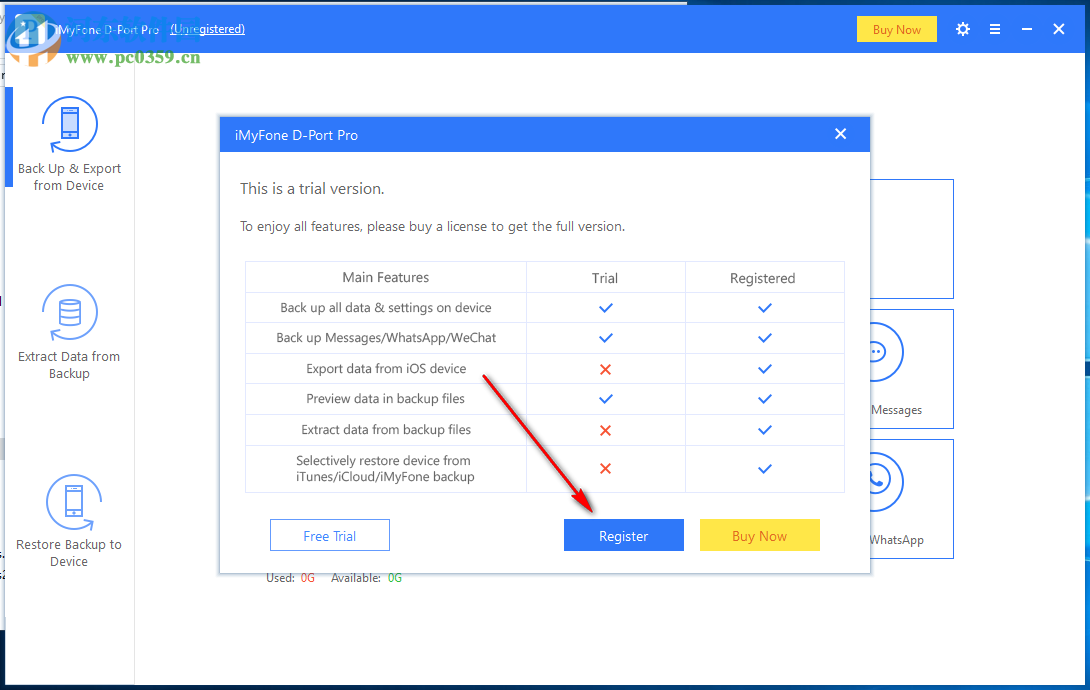Click 'Back up Messages/WhatsApp/WeChat' row text
This screenshot has width=1090, height=690.
coord(386,338)
